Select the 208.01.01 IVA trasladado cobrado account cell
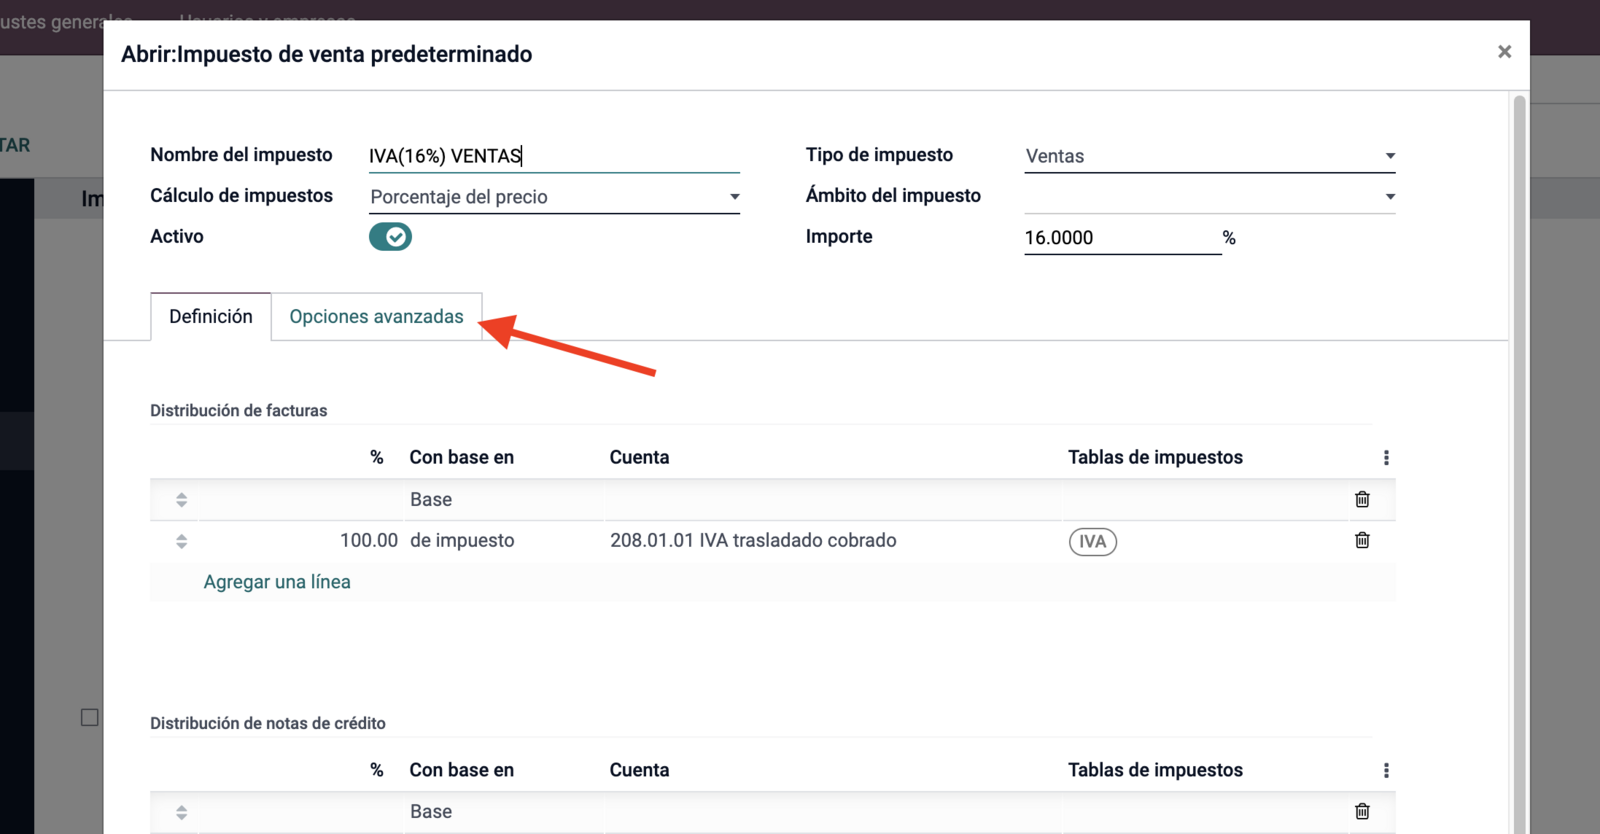1600x834 pixels. click(753, 540)
